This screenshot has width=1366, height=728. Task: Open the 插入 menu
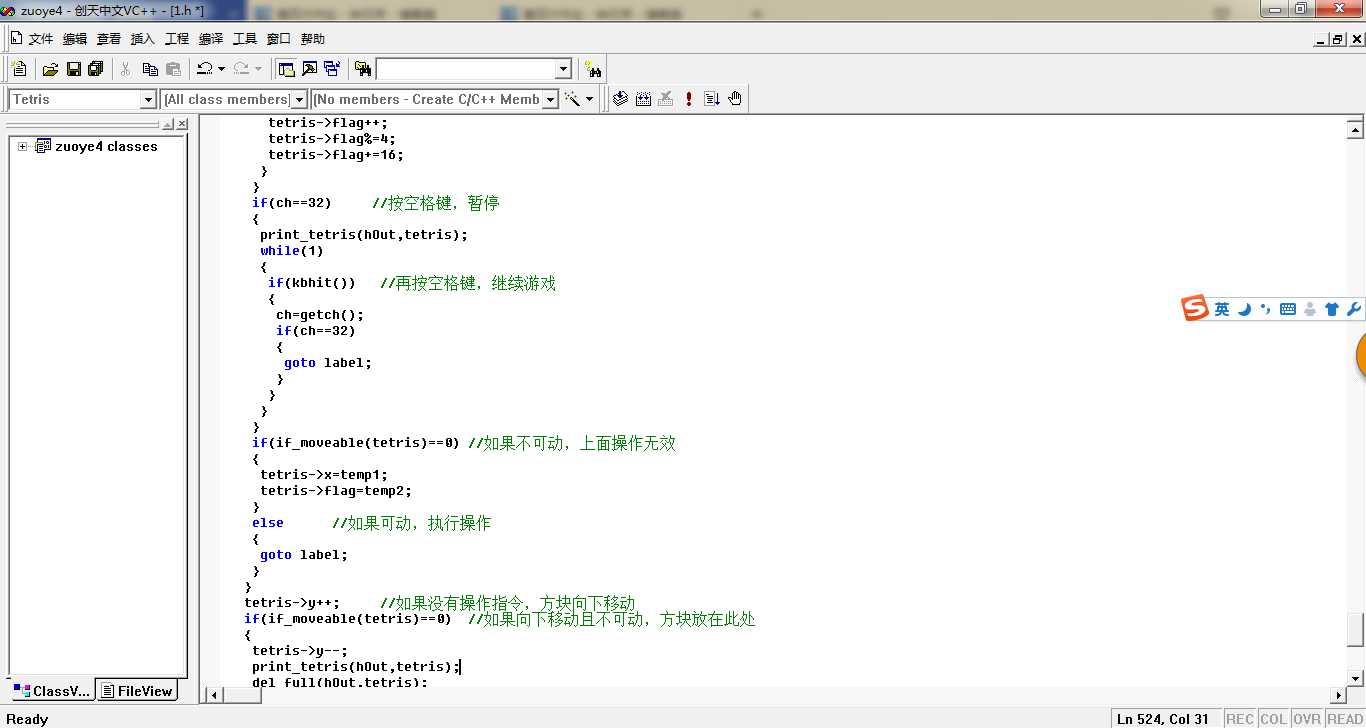[x=143, y=38]
